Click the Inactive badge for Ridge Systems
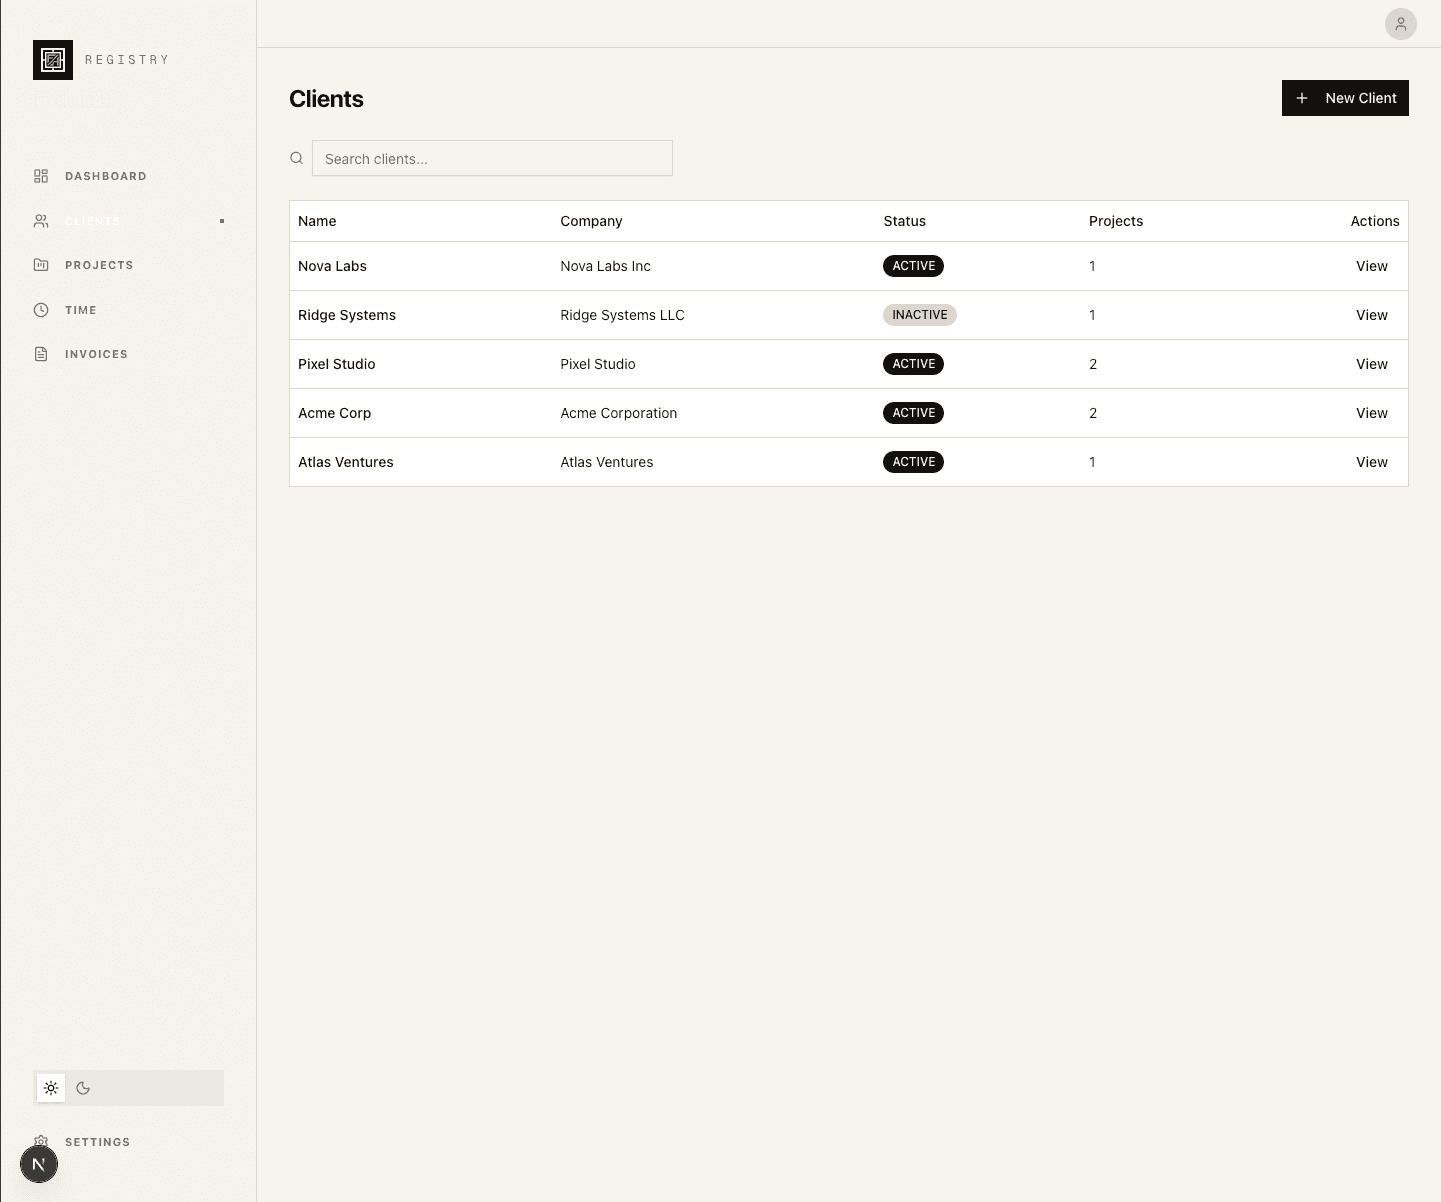 (x=919, y=314)
